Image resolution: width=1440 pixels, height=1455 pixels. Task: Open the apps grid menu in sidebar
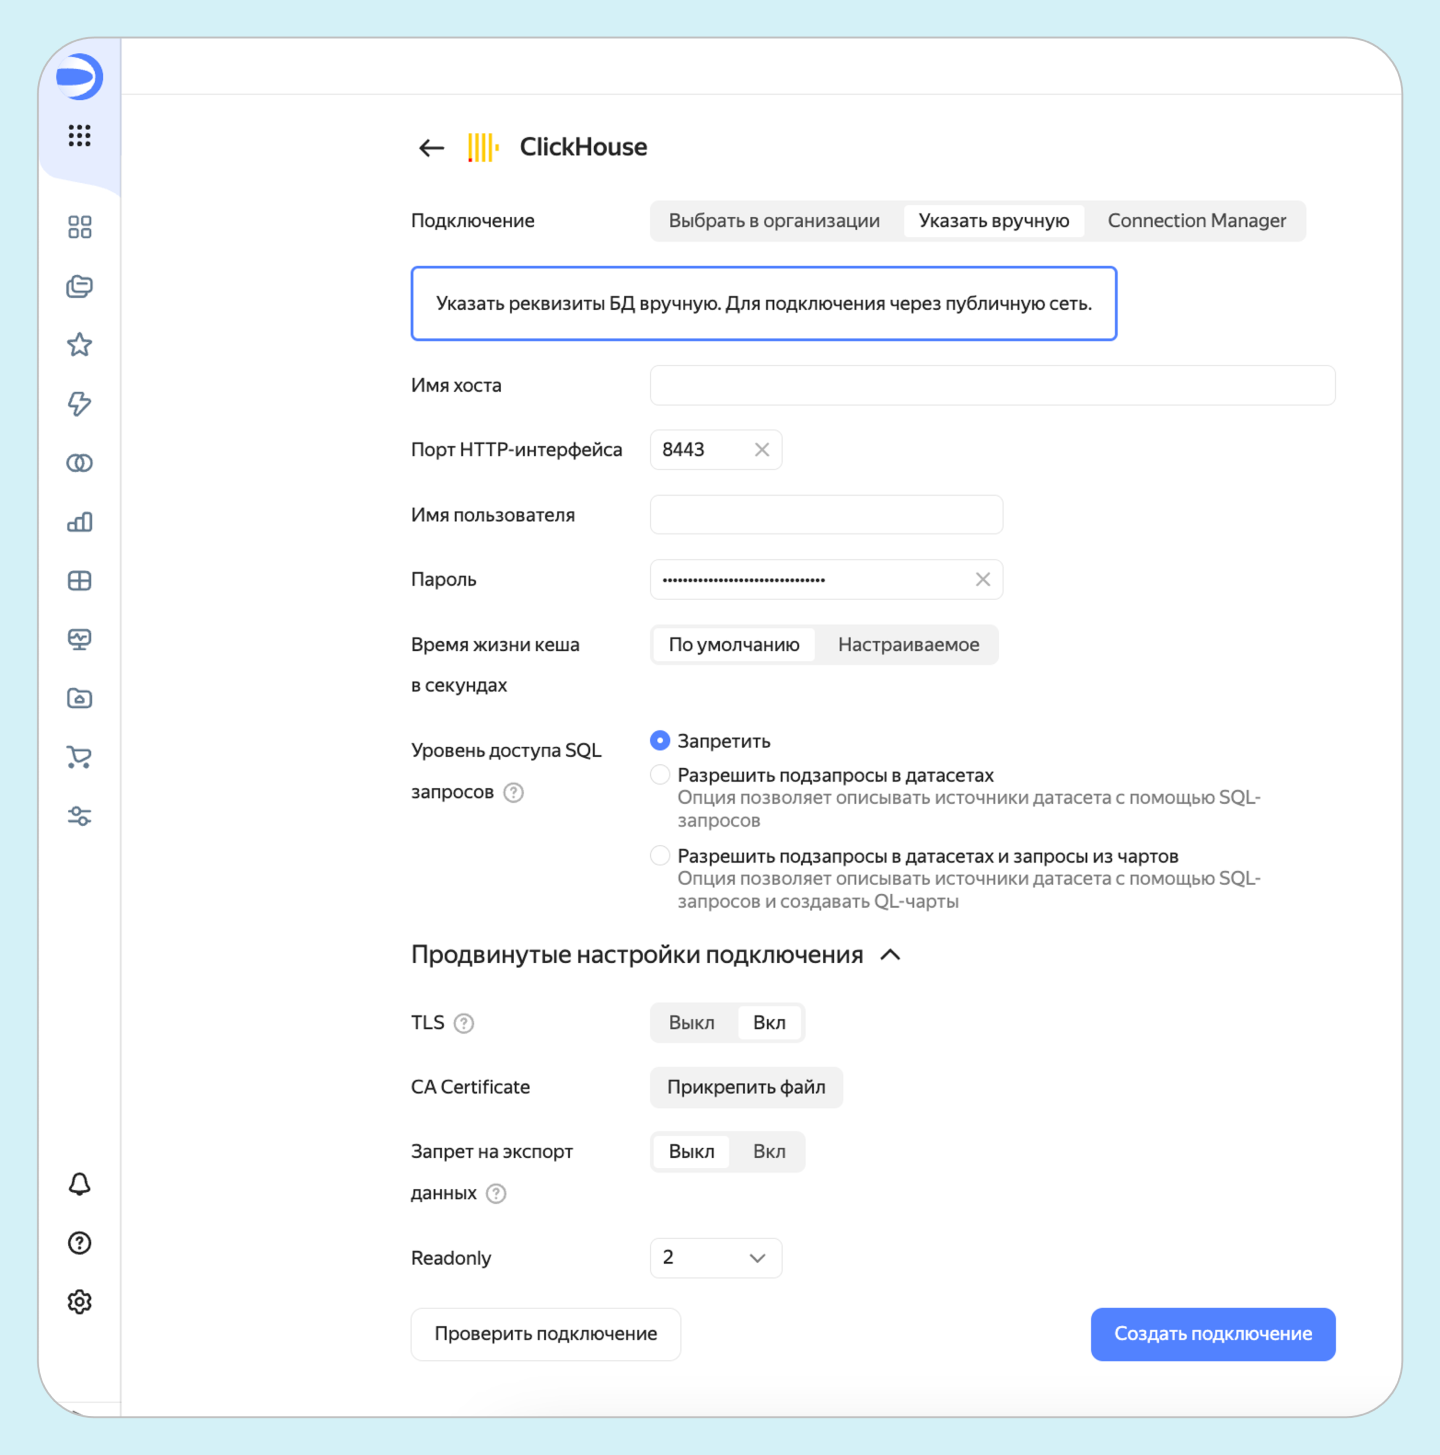tap(79, 136)
